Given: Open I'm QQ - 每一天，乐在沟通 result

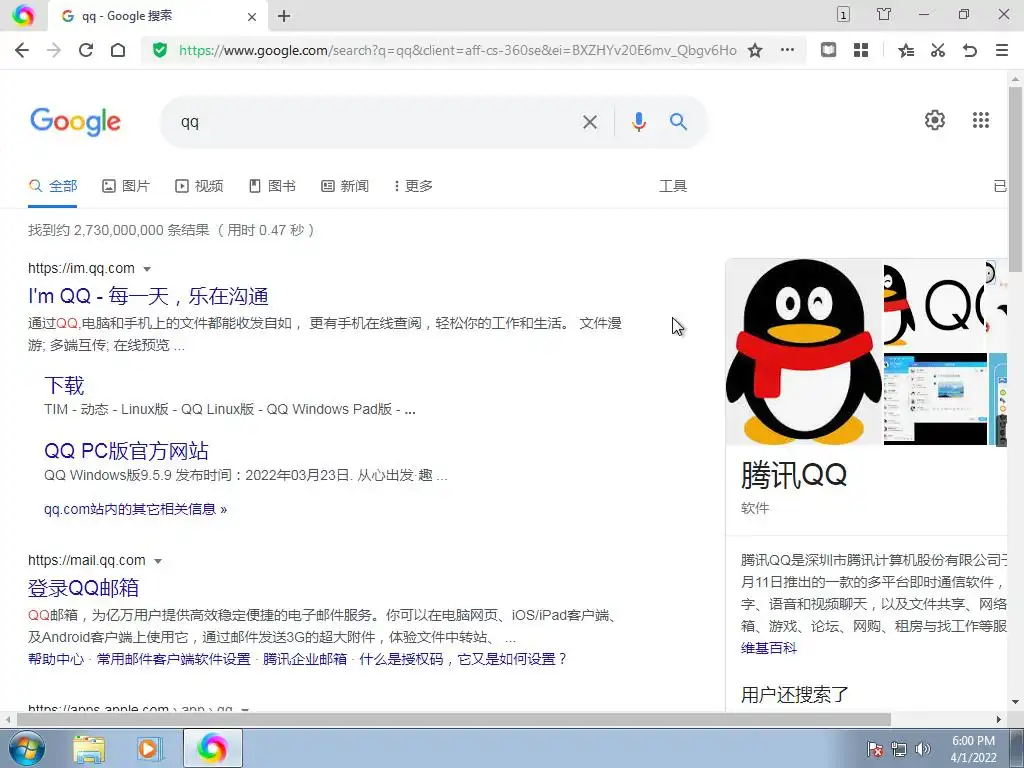Looking at the screenshot, I should click(x=148, y=296).
